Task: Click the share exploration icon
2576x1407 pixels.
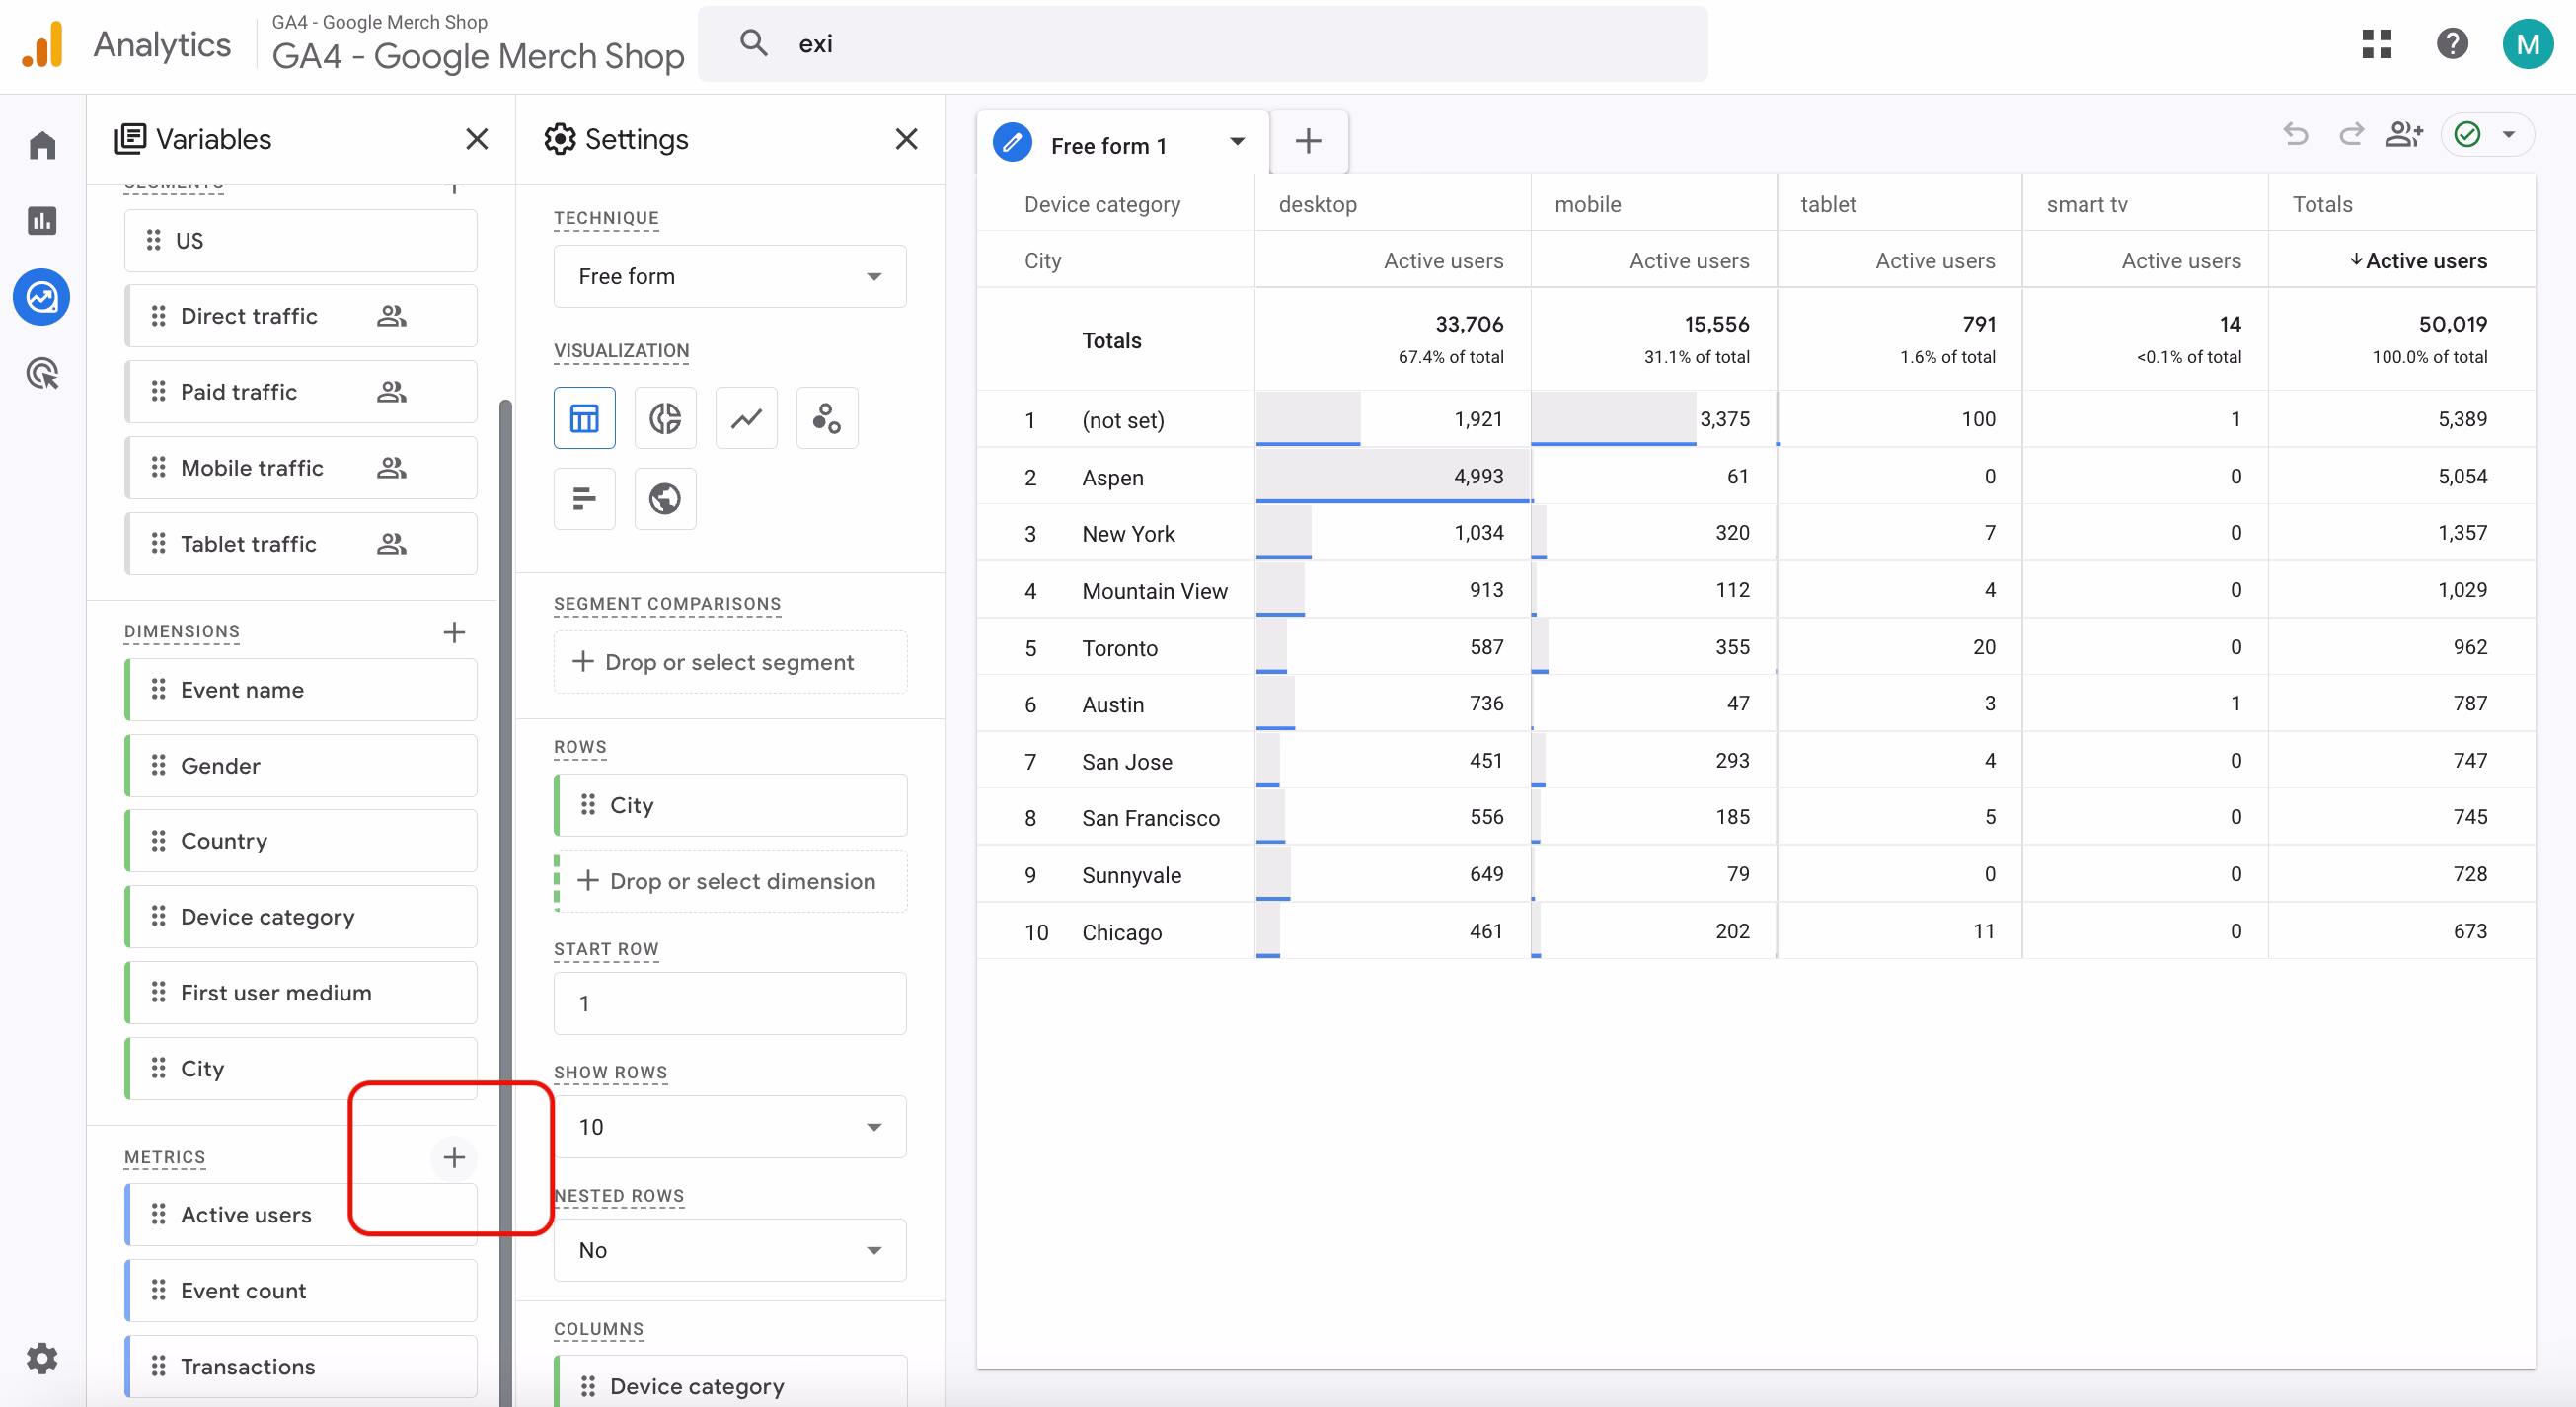Action: point(2403,135)
